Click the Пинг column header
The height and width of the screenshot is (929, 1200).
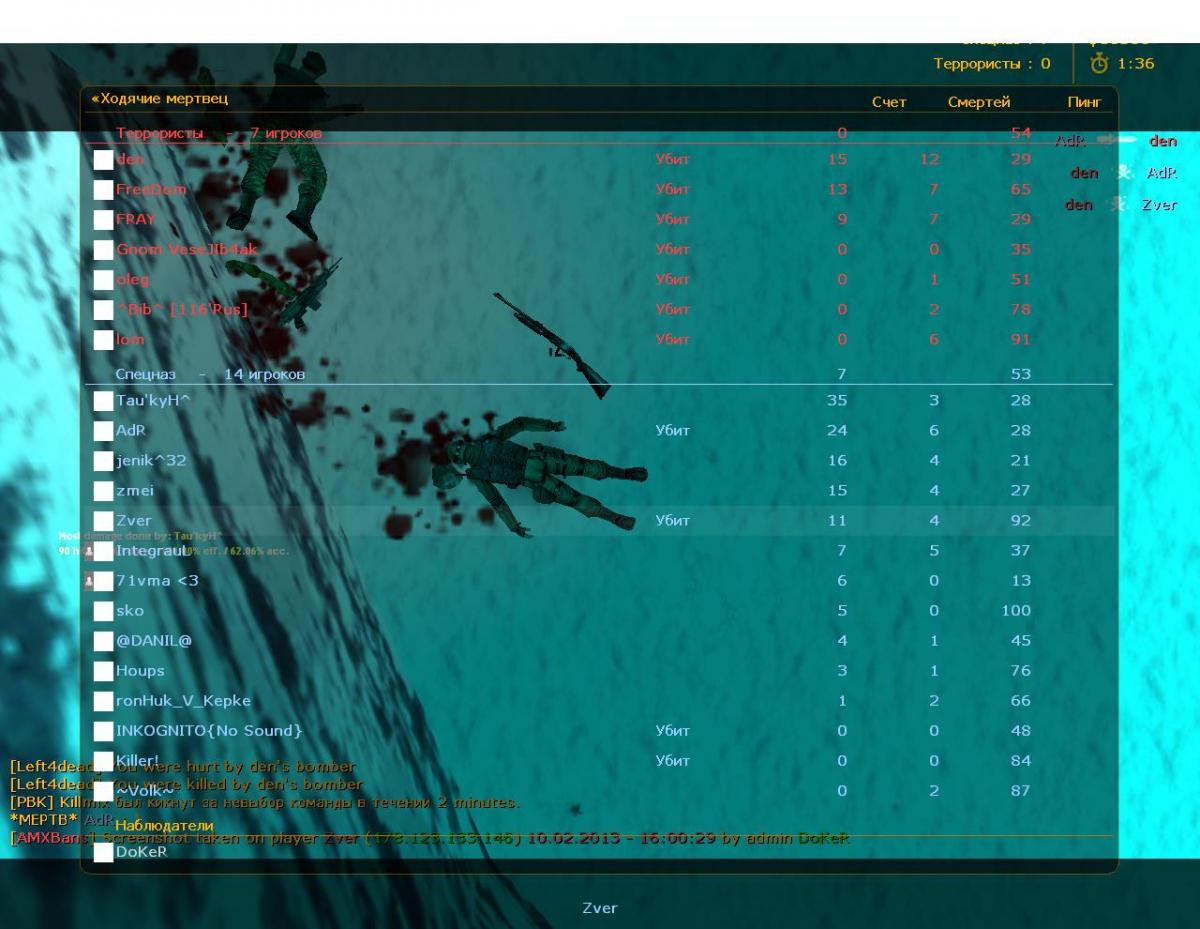[x=1084, y=102]
